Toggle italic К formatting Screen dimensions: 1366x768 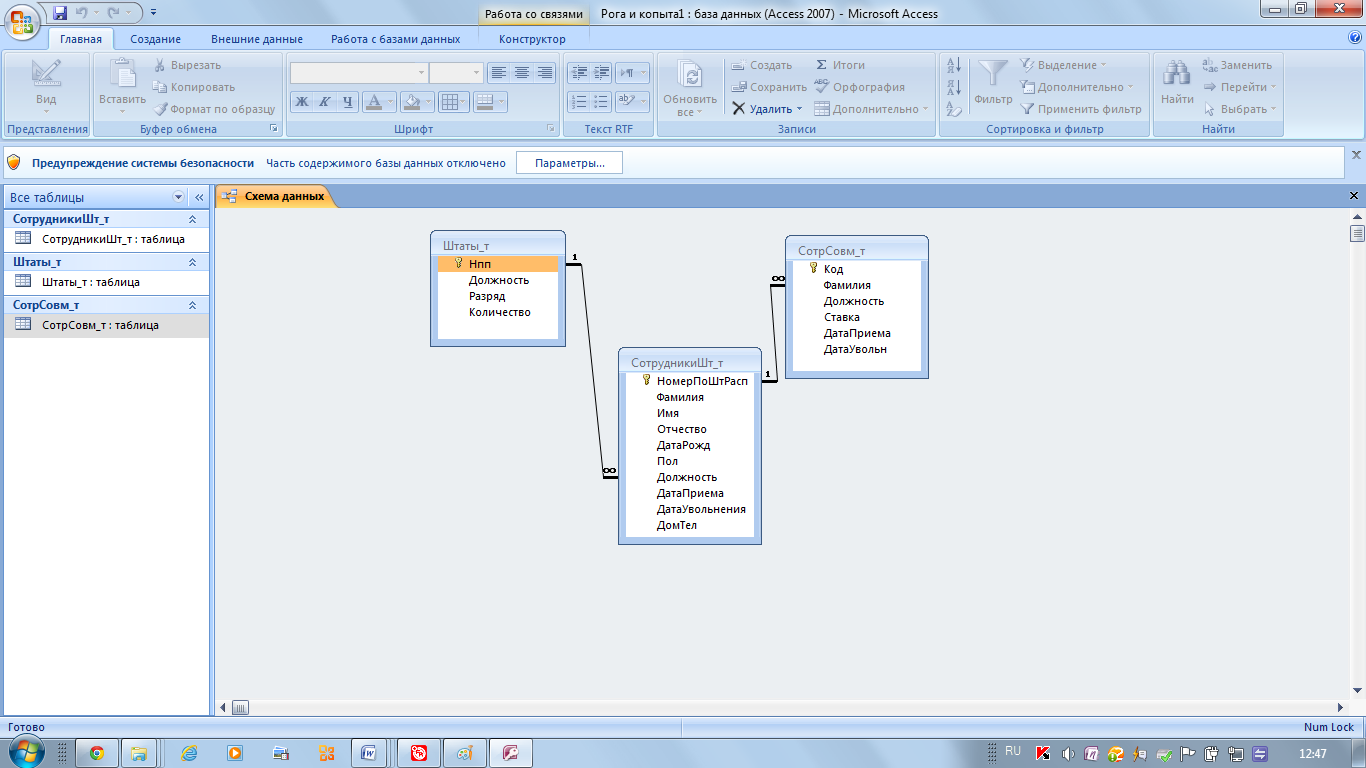pos(325,101)
